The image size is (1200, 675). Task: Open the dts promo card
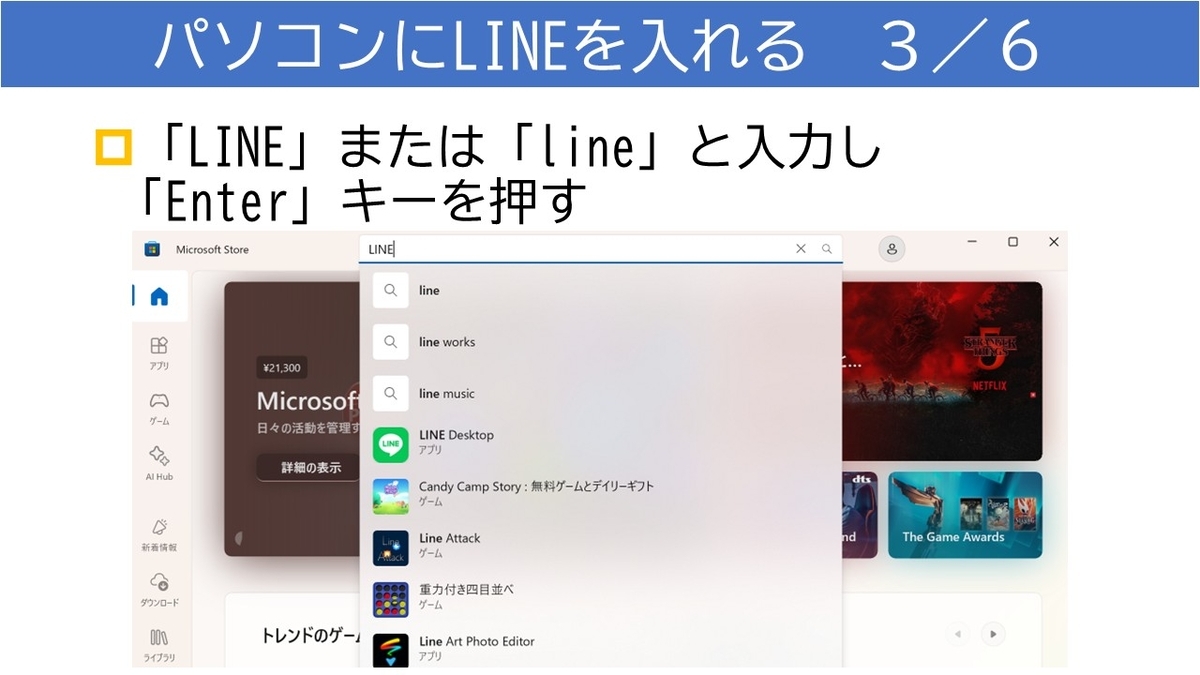tap(860, 515)
